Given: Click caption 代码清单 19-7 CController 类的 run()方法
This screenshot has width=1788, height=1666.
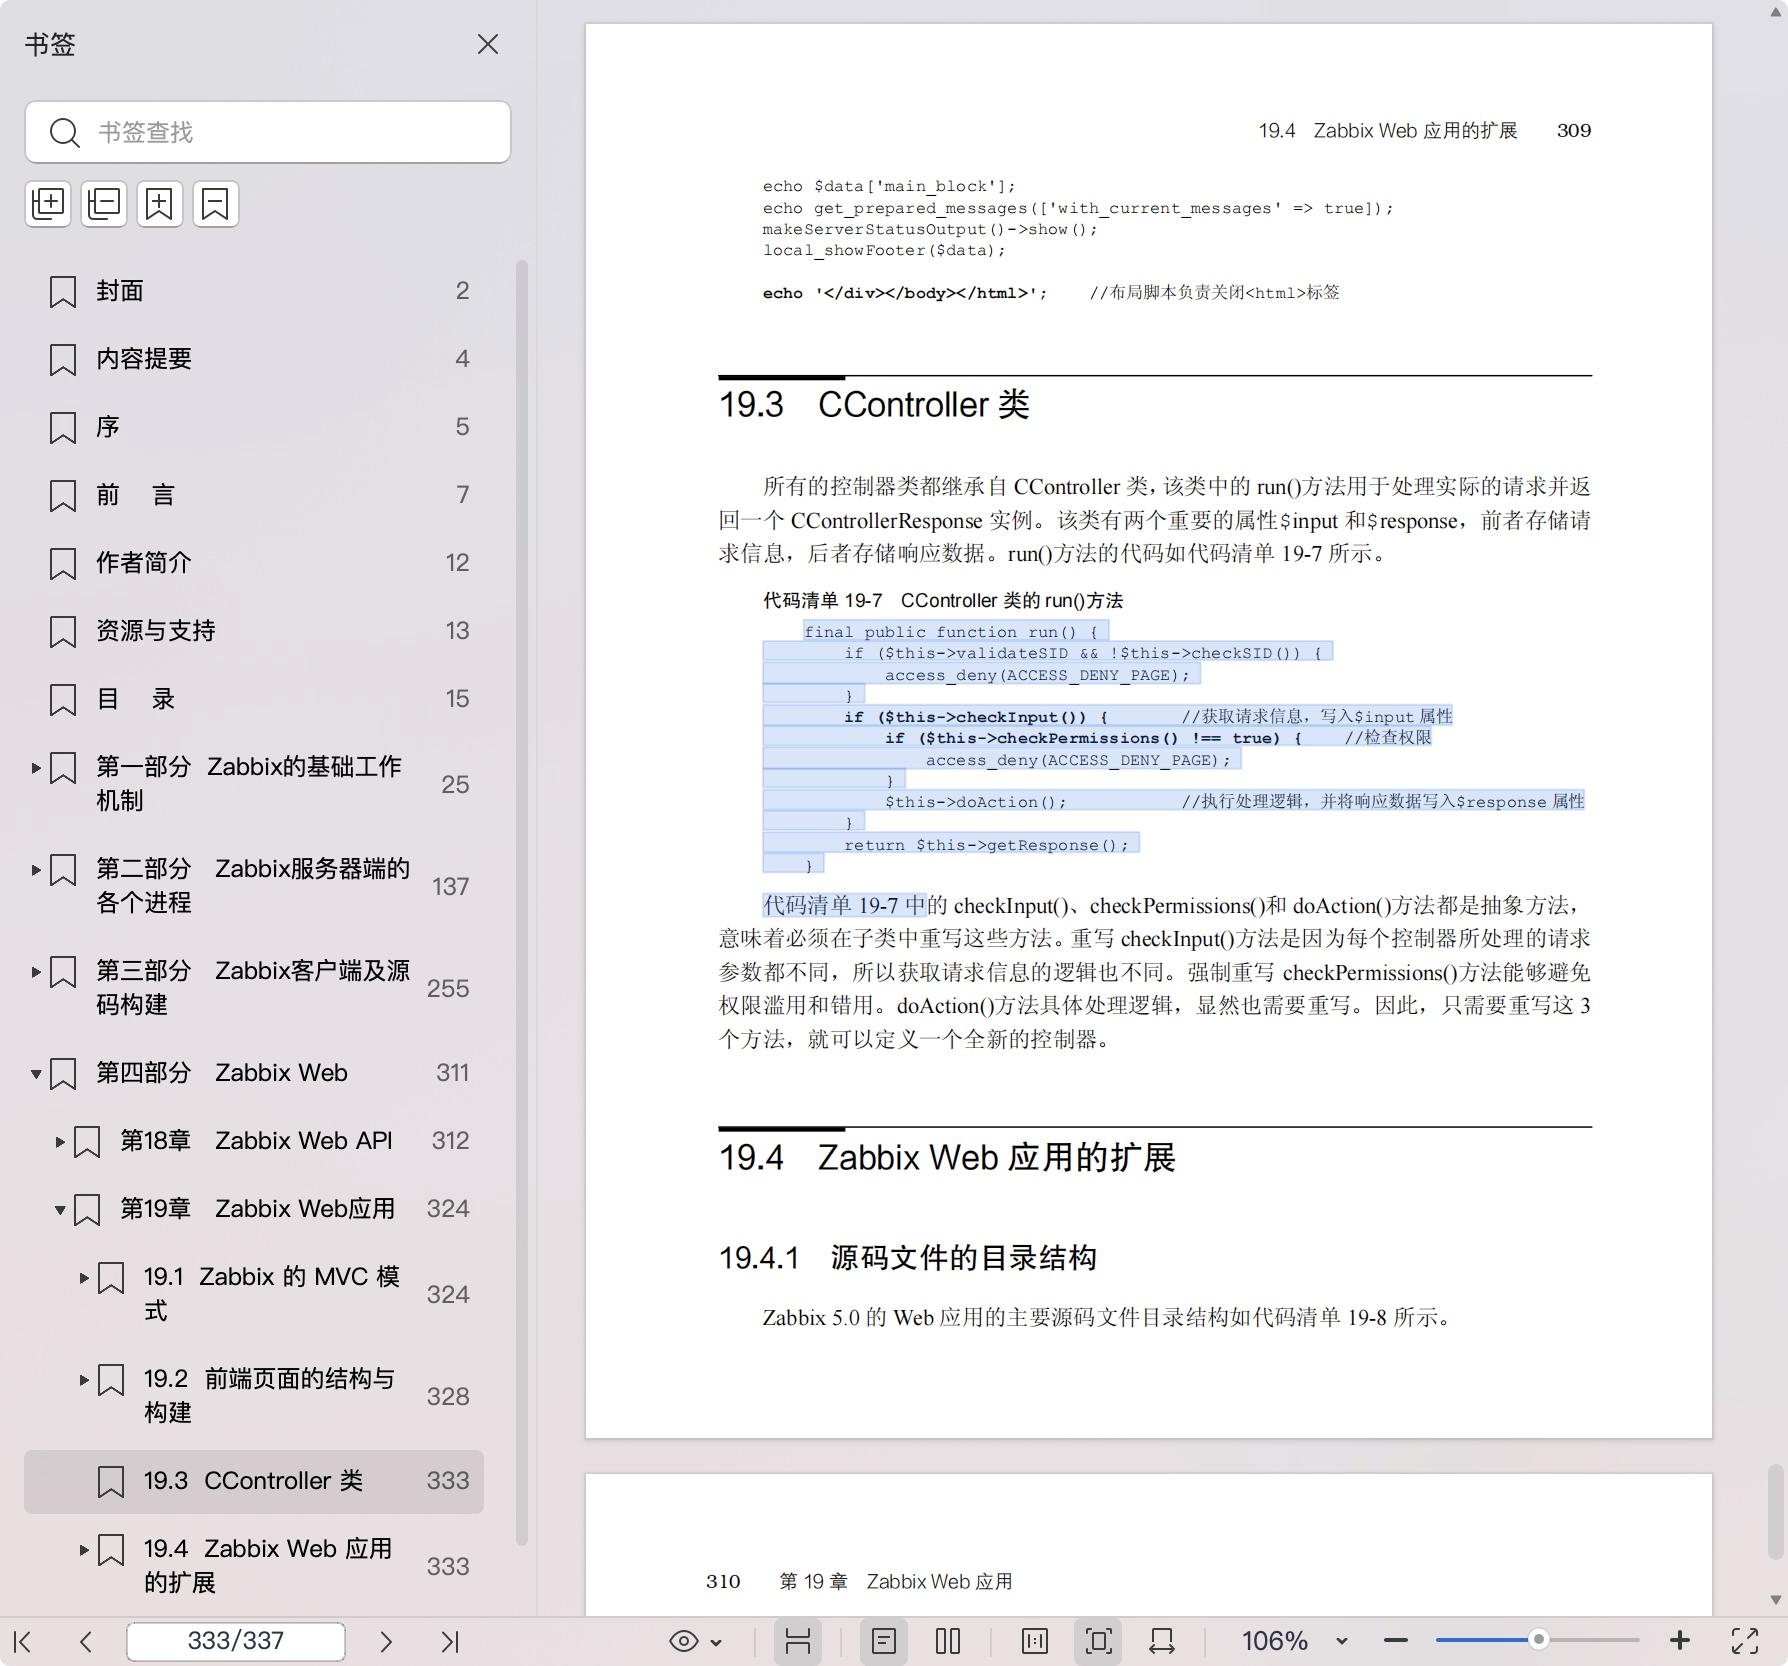Looking at the screenshot, I should coord(943,601).
